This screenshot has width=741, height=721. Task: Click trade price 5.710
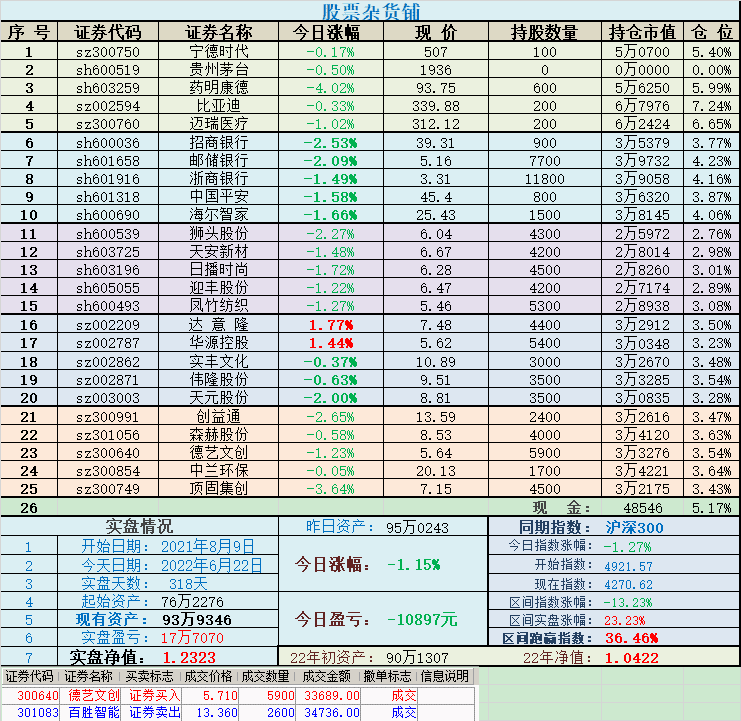coord(220,695)
